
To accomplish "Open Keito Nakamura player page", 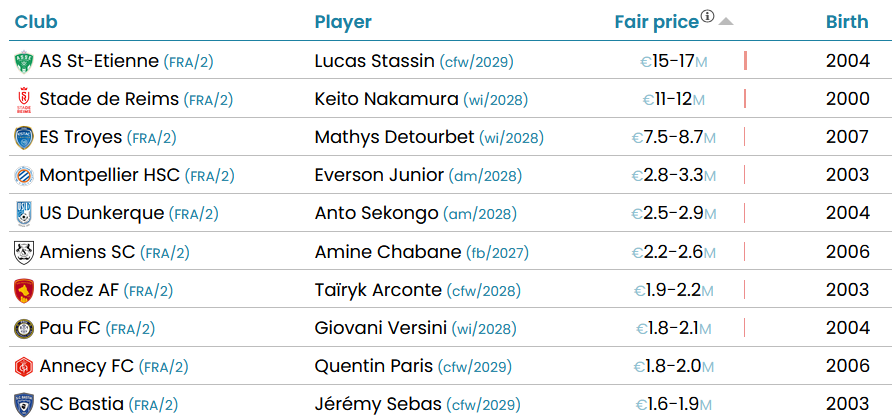I will coord(385,99).
